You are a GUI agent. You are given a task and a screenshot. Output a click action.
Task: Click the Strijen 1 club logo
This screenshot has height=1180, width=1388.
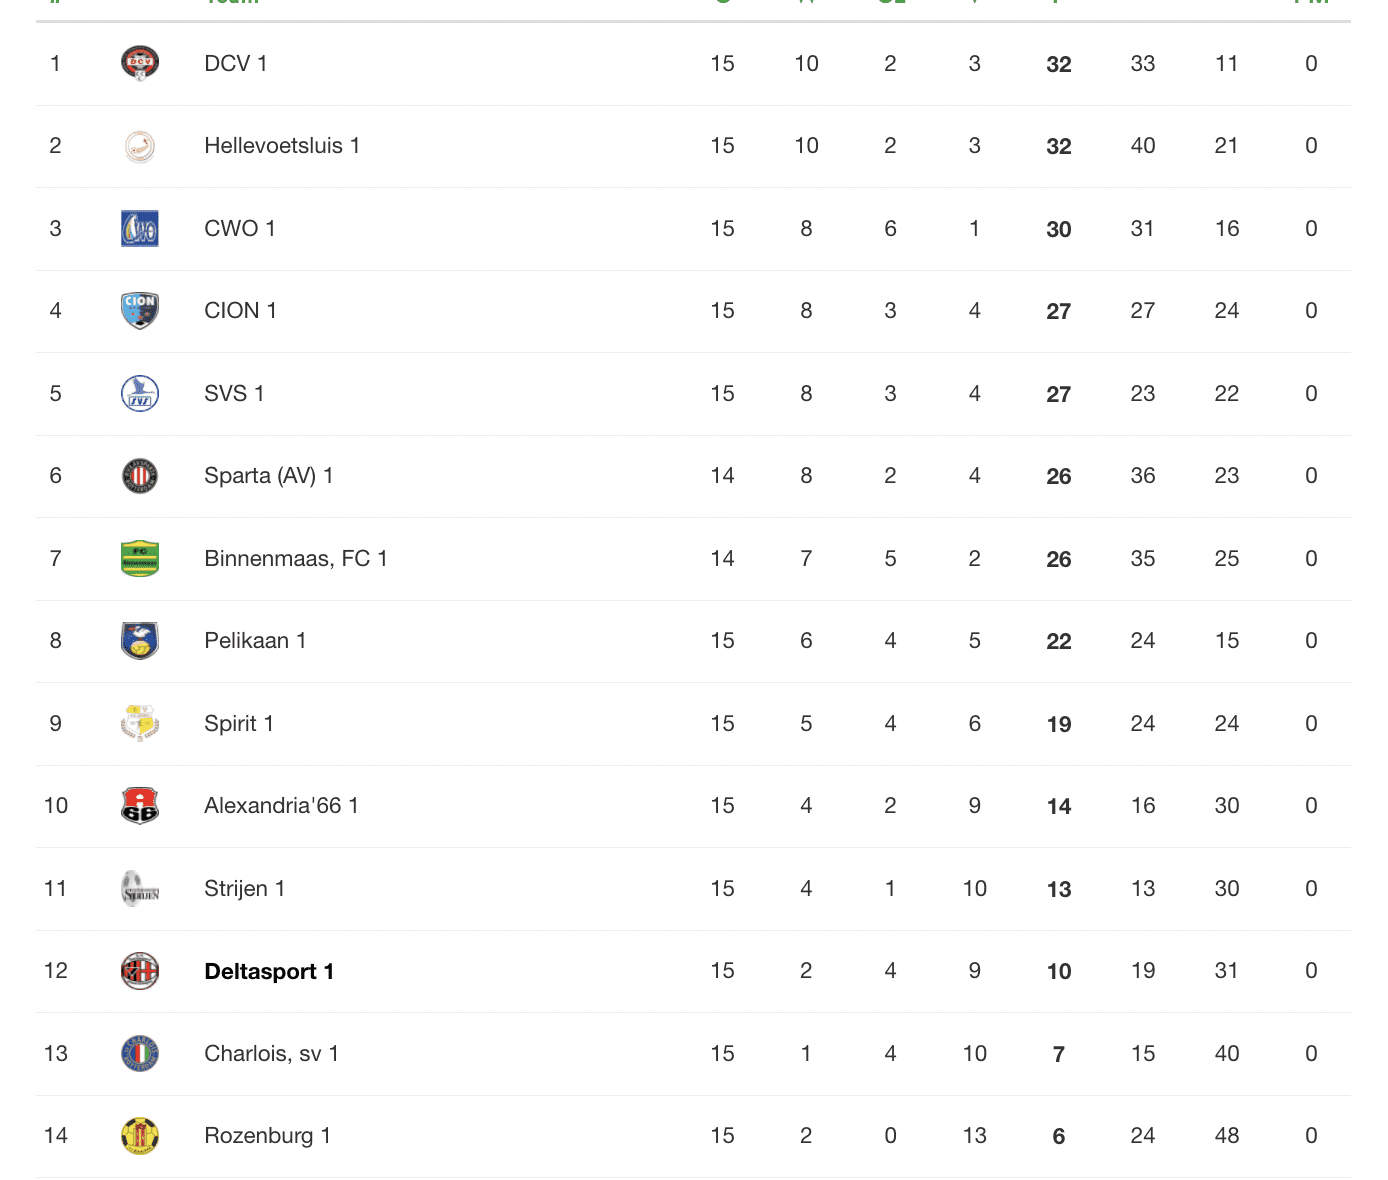(140, 888)
